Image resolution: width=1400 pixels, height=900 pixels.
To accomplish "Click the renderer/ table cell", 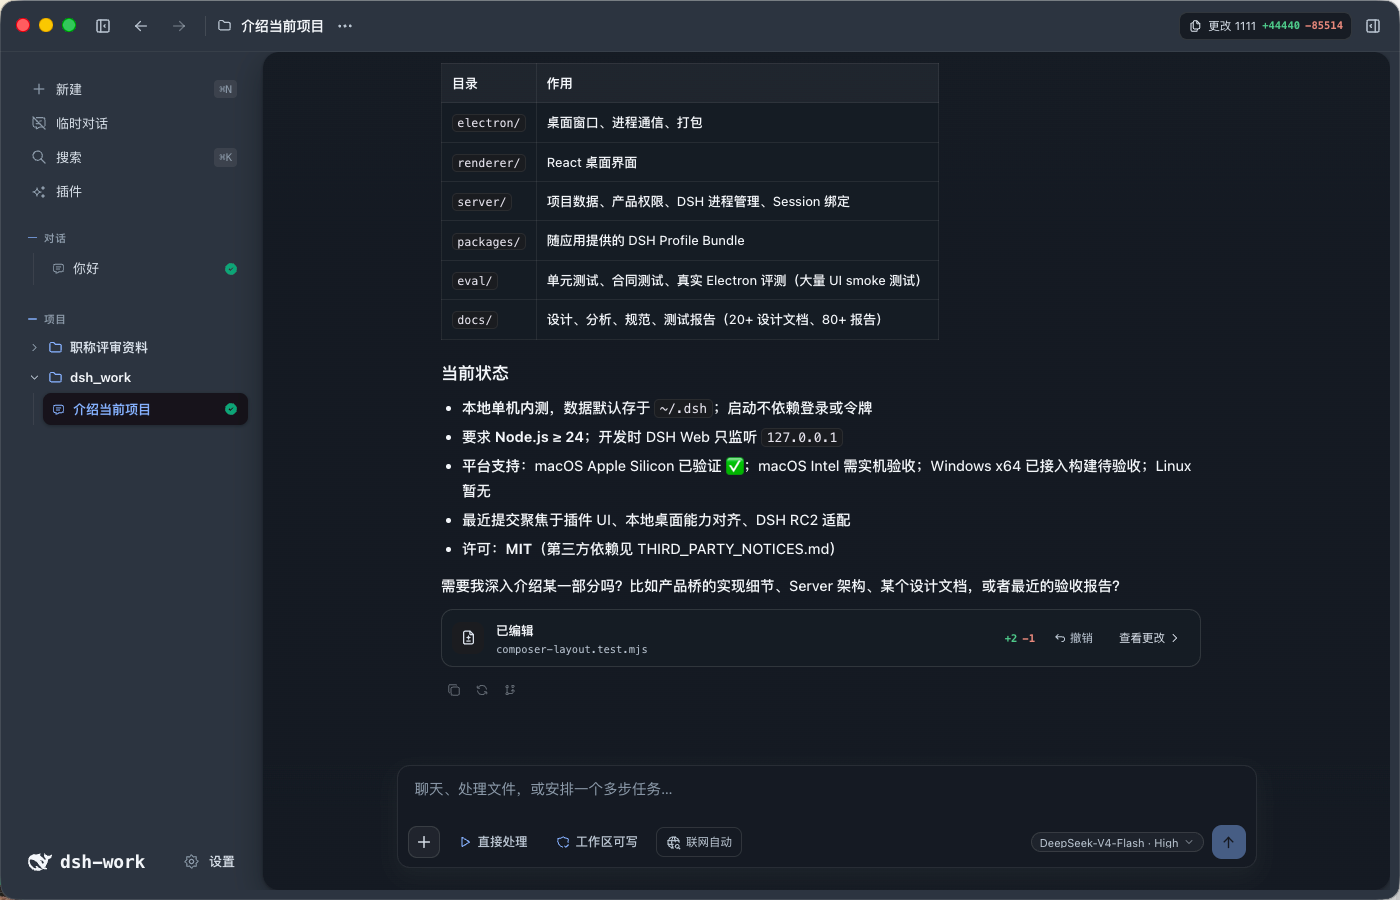I will [489, 163].
